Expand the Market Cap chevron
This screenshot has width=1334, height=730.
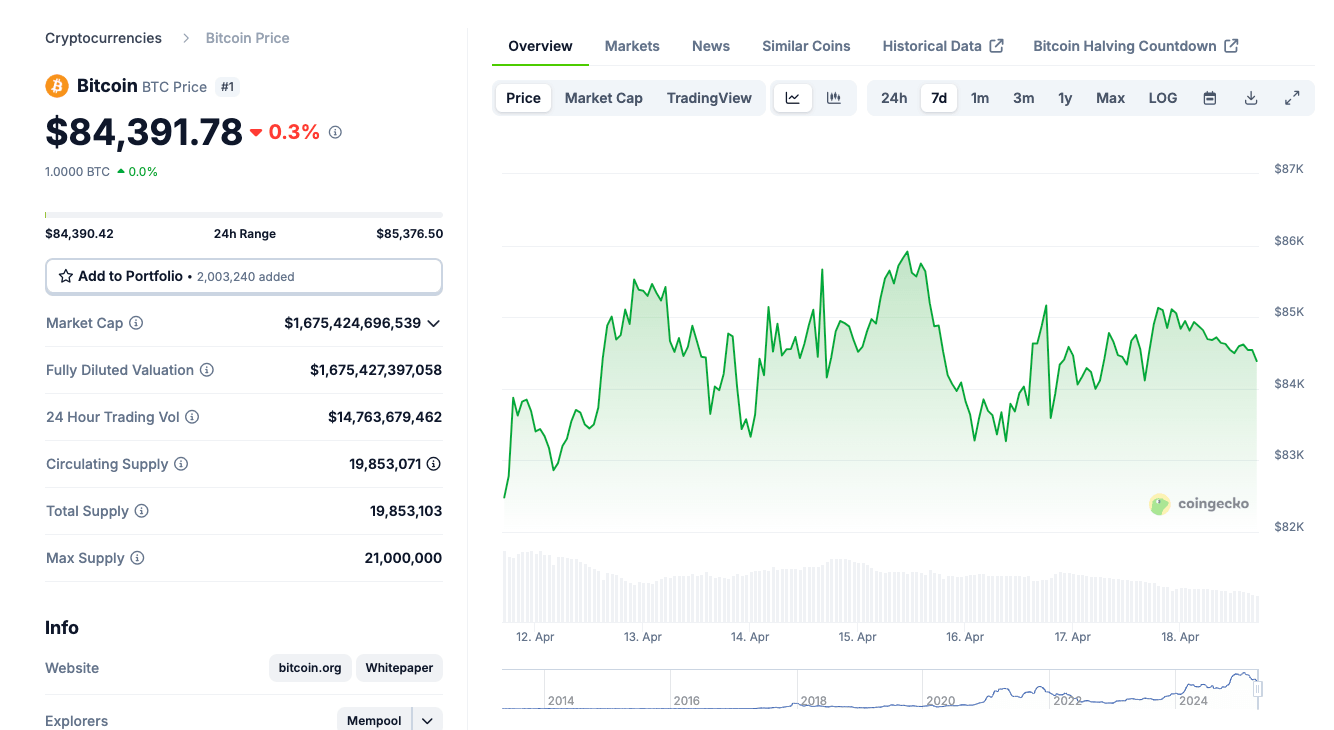(x=433, y=323)
